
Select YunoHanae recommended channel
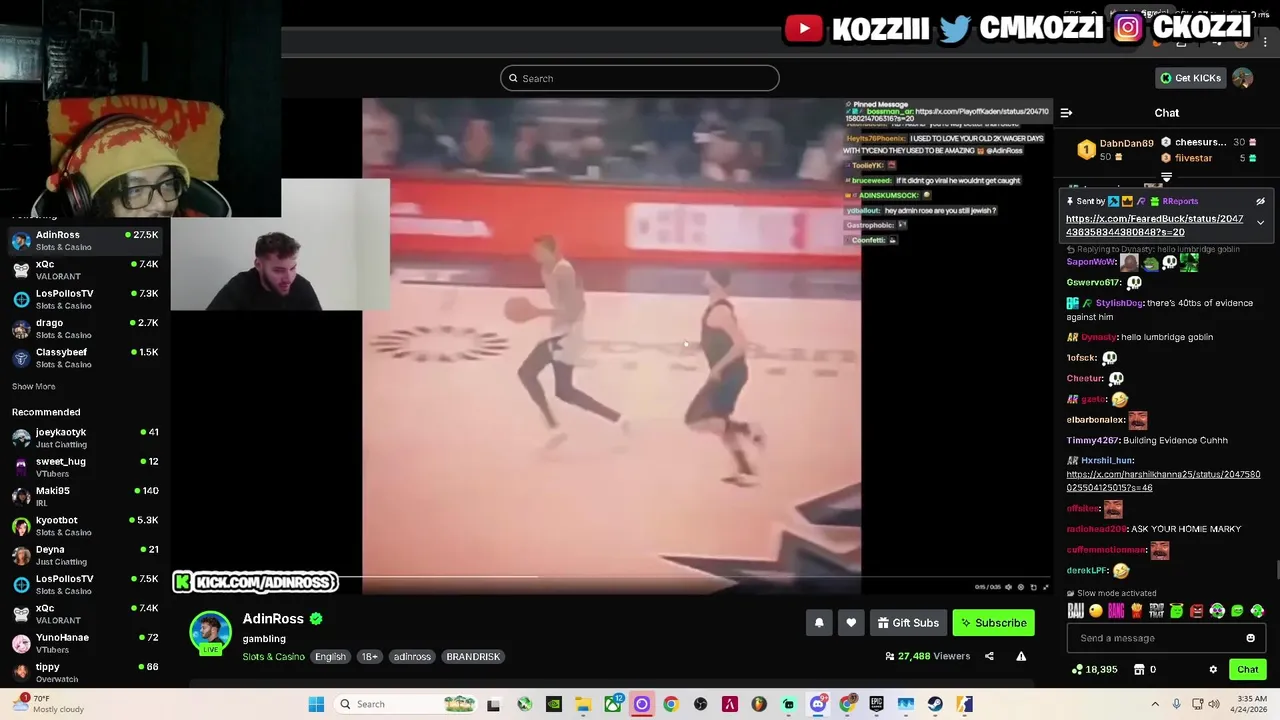(85, 643)
